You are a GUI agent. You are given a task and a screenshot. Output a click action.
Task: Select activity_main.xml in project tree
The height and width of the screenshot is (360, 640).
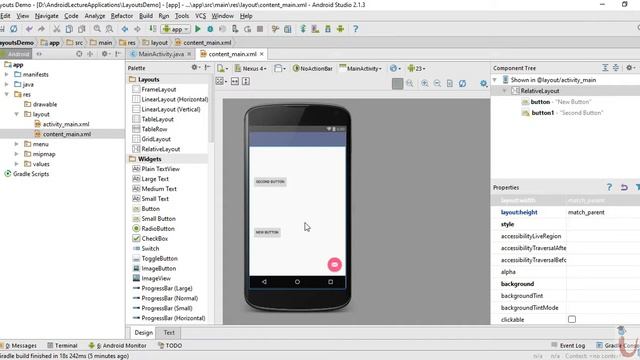click(66, 124)
